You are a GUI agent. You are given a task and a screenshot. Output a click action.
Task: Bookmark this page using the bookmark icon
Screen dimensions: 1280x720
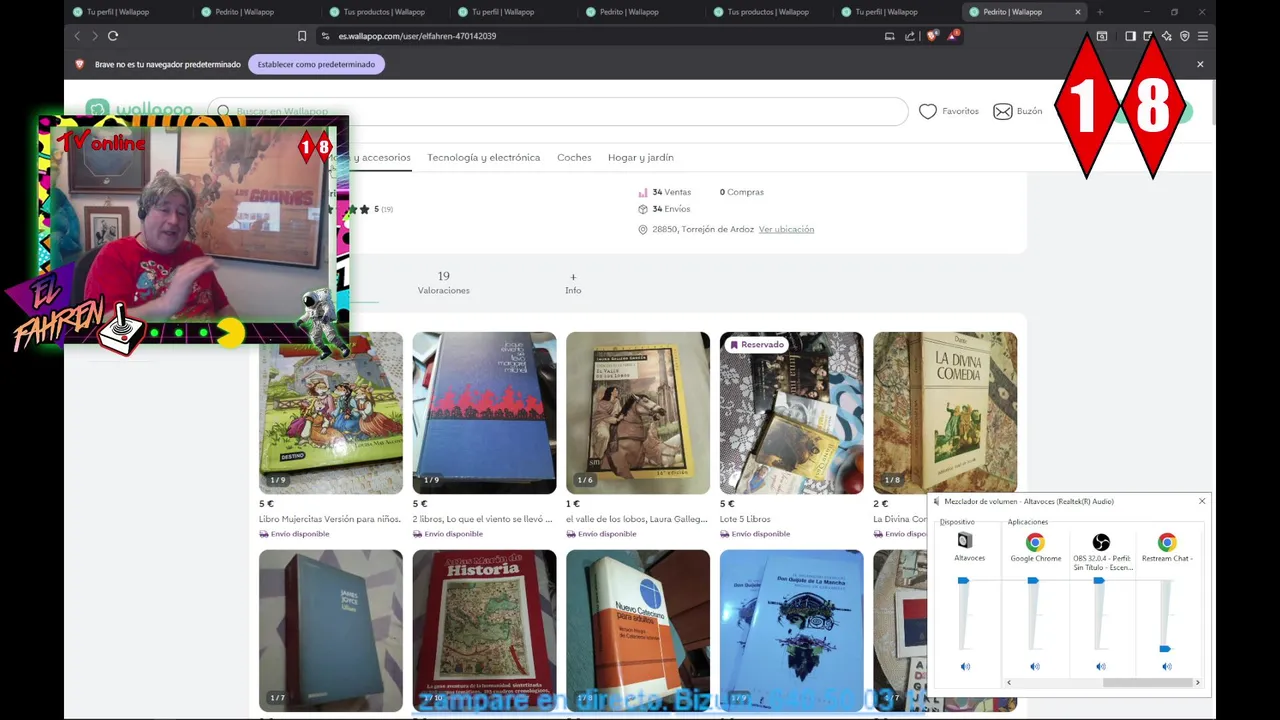(302, 36)
